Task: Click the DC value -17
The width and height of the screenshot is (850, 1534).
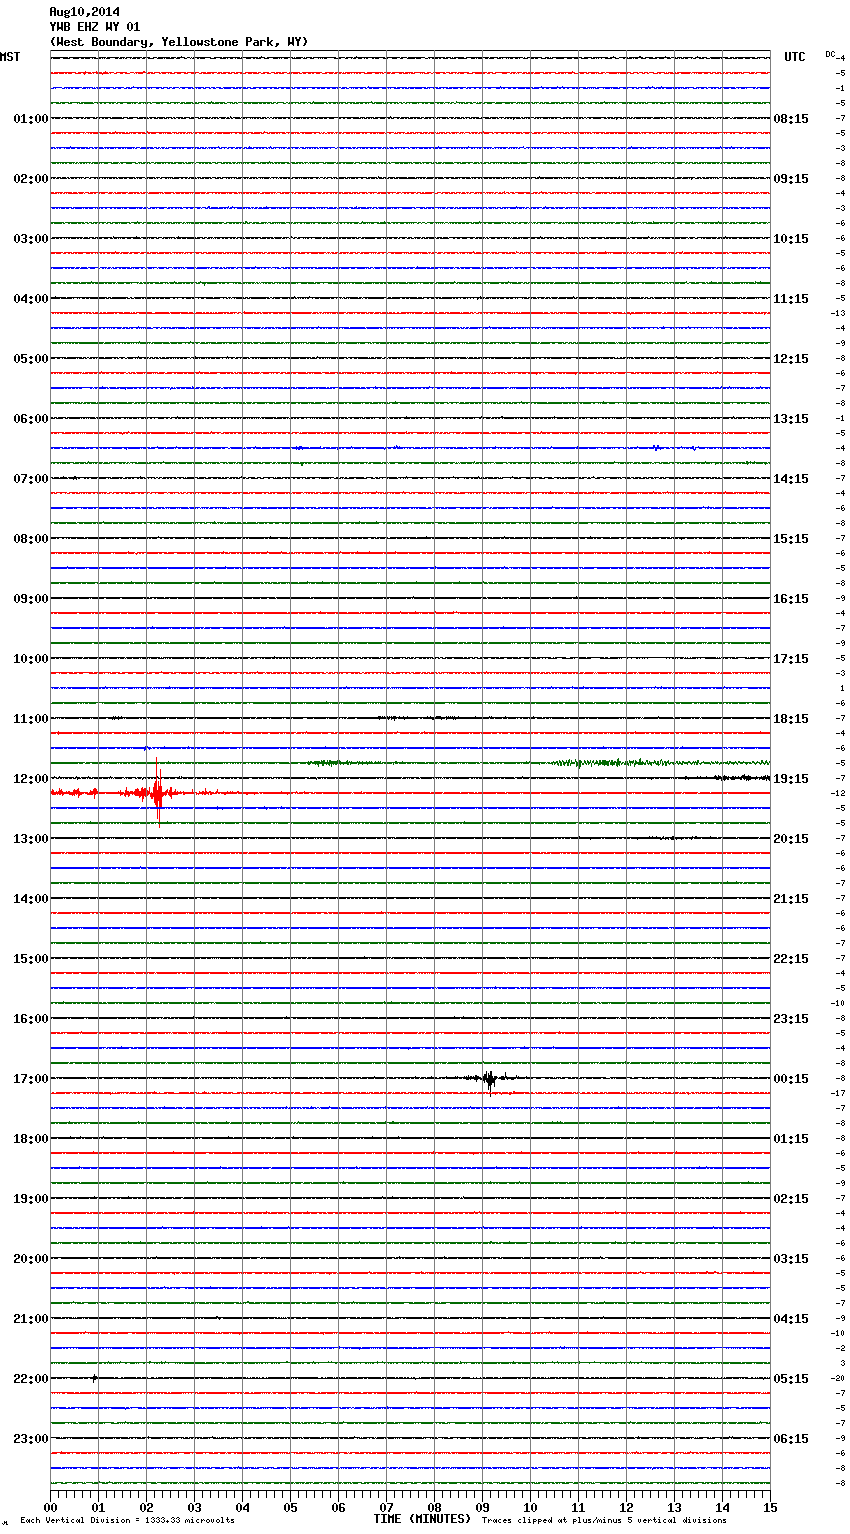Action: [839, 1094]
